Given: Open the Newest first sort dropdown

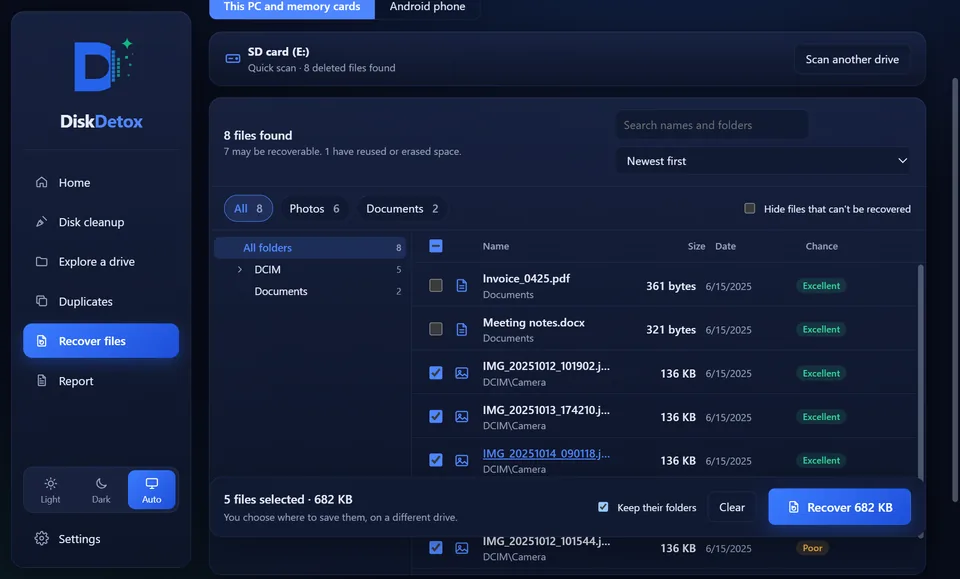Looking at the screenshot, I should (762, 161).
